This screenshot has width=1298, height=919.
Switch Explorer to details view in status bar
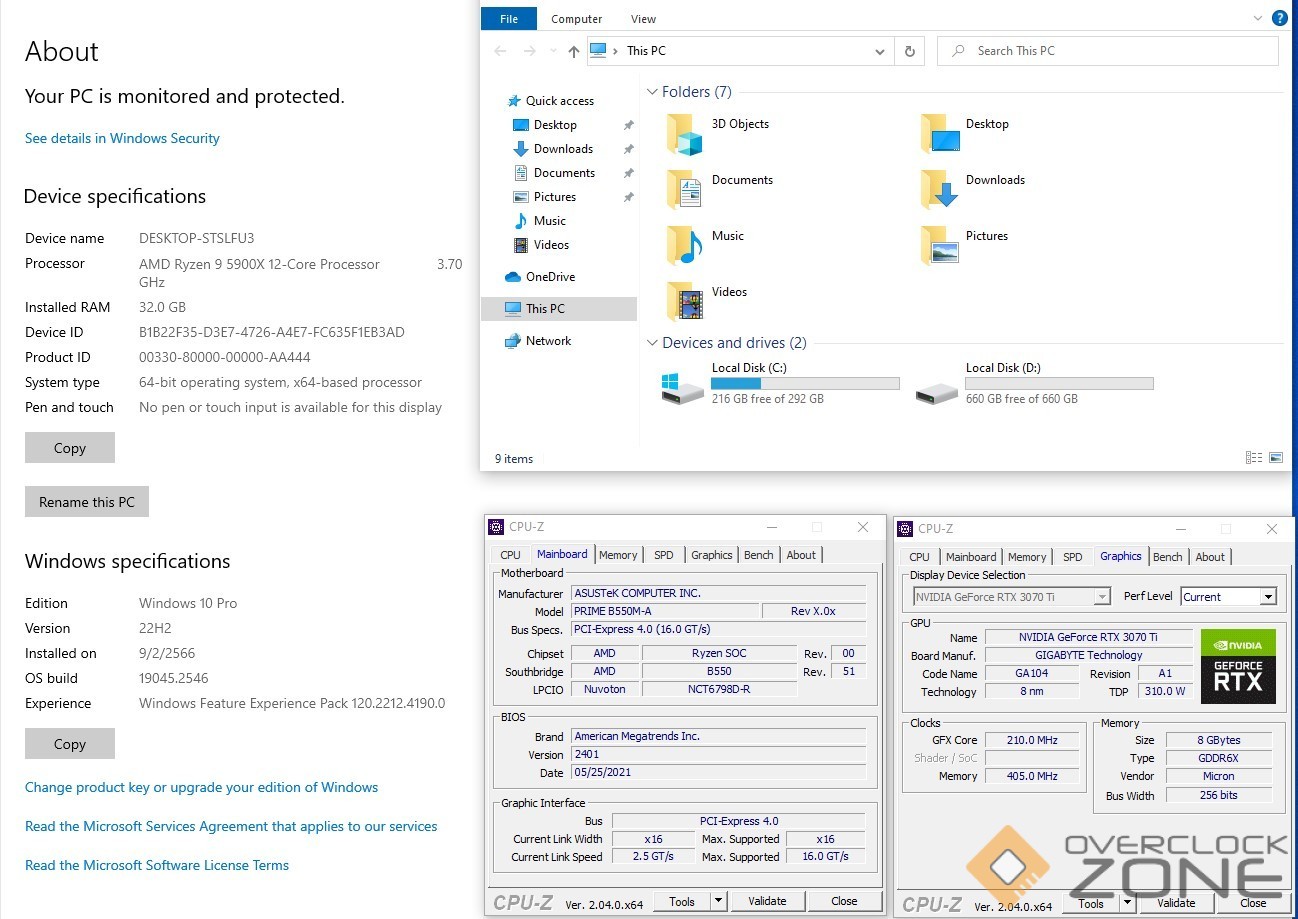tap(1254, 458)
